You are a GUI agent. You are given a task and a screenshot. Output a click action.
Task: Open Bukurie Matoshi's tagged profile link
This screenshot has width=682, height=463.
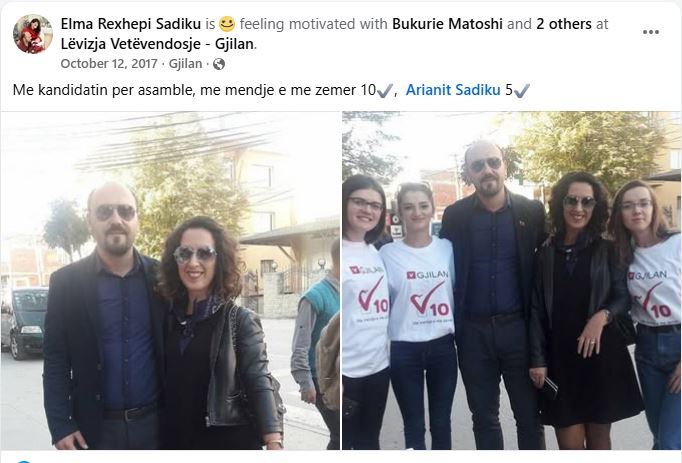447,24
